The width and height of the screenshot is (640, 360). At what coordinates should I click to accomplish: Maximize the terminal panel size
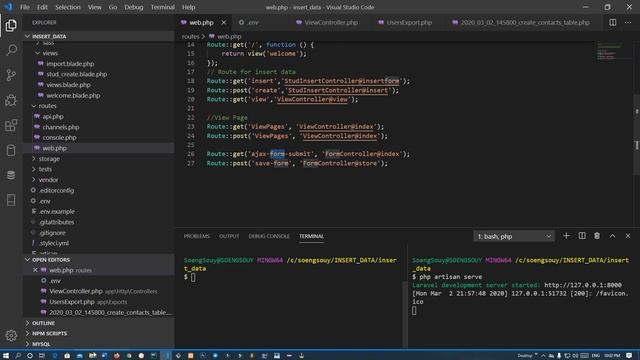point(613,236)
